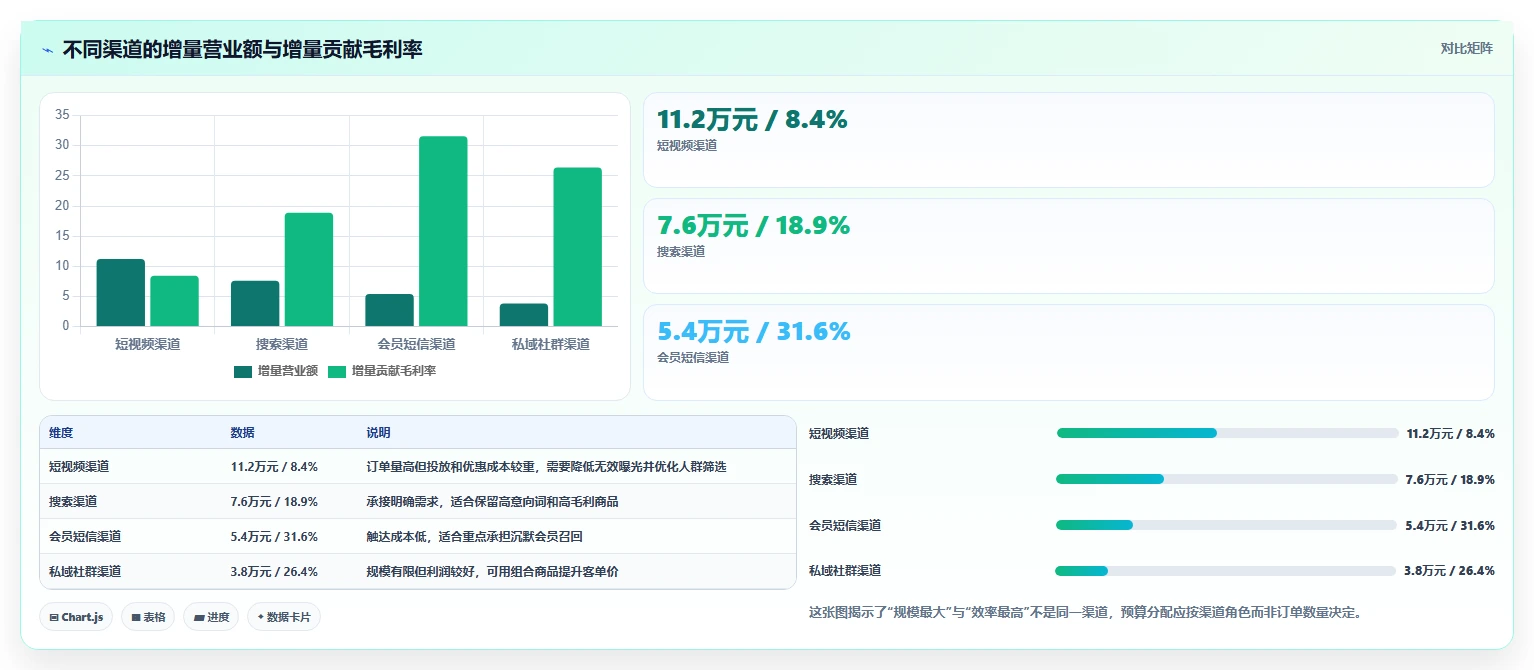Click table cell 5.4万元 / 31.6%

[x=274, y=536]
